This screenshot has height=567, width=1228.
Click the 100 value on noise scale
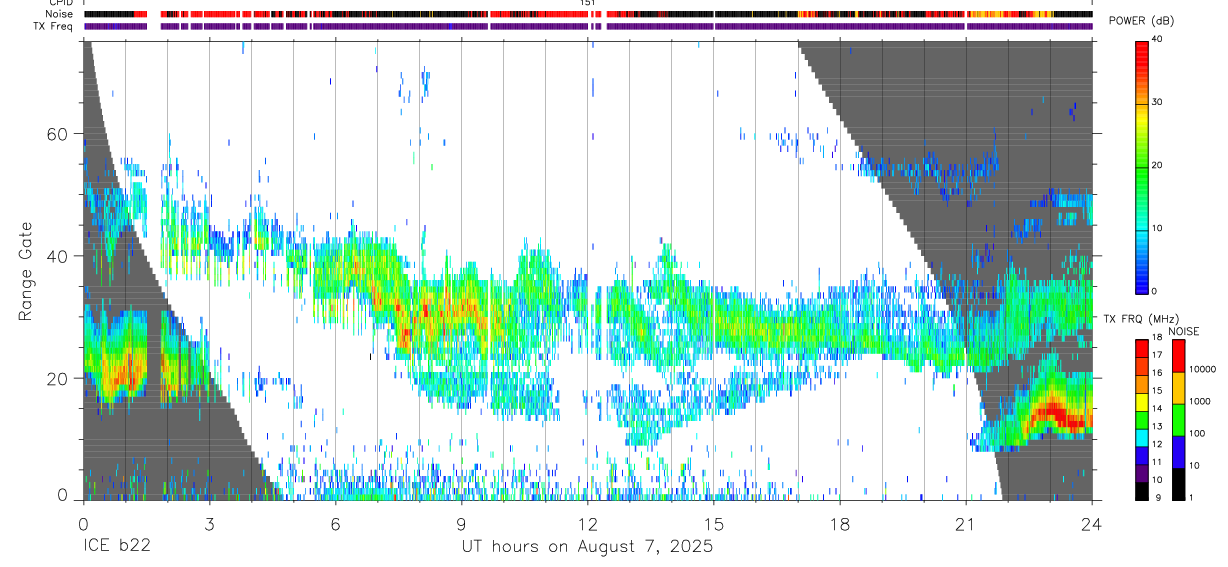click(1199, 434)
